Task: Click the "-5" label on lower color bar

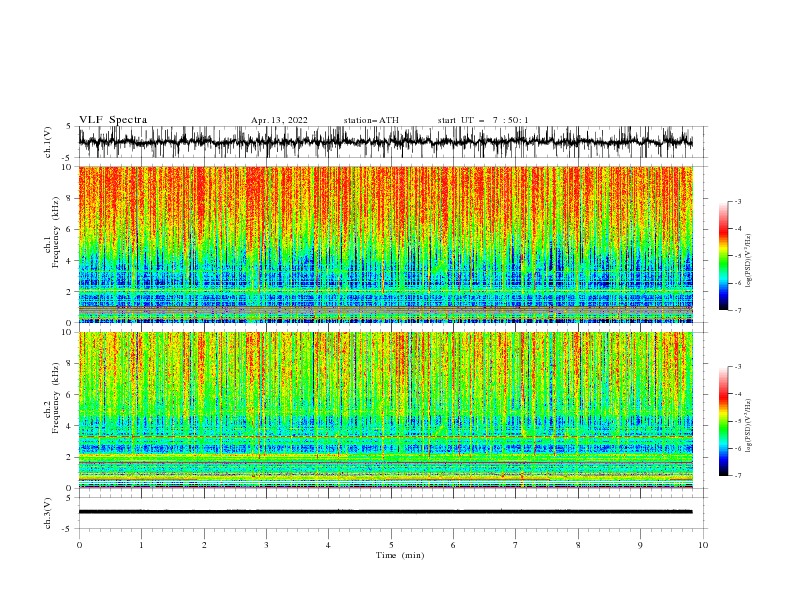Action: pyautogui.click(x=737, y=421)
